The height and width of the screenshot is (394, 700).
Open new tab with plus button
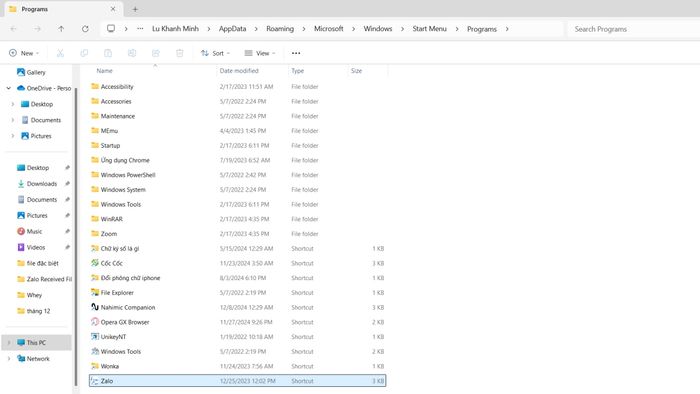[x=135, y=9]
